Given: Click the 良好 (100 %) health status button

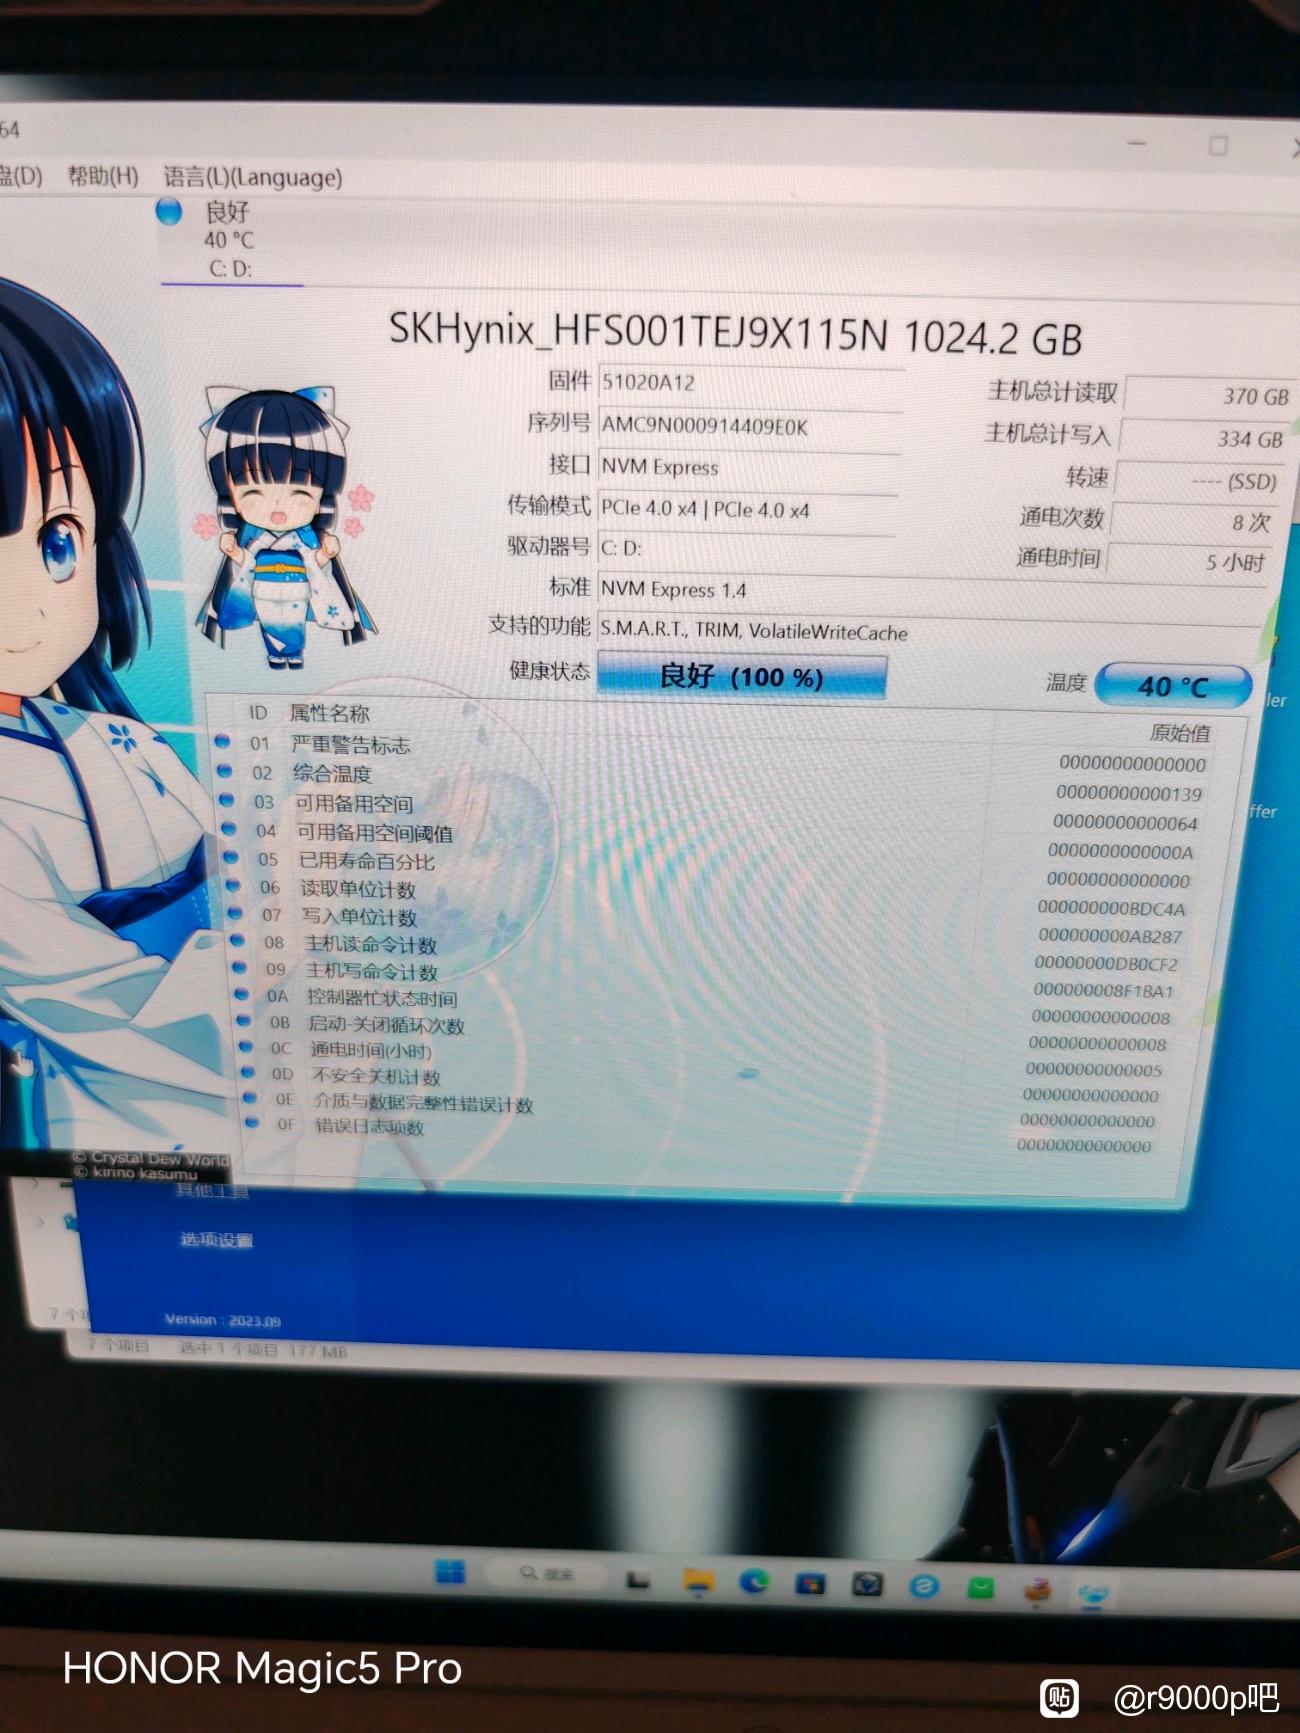Looking at the screenshot, I should click(741, 677).
